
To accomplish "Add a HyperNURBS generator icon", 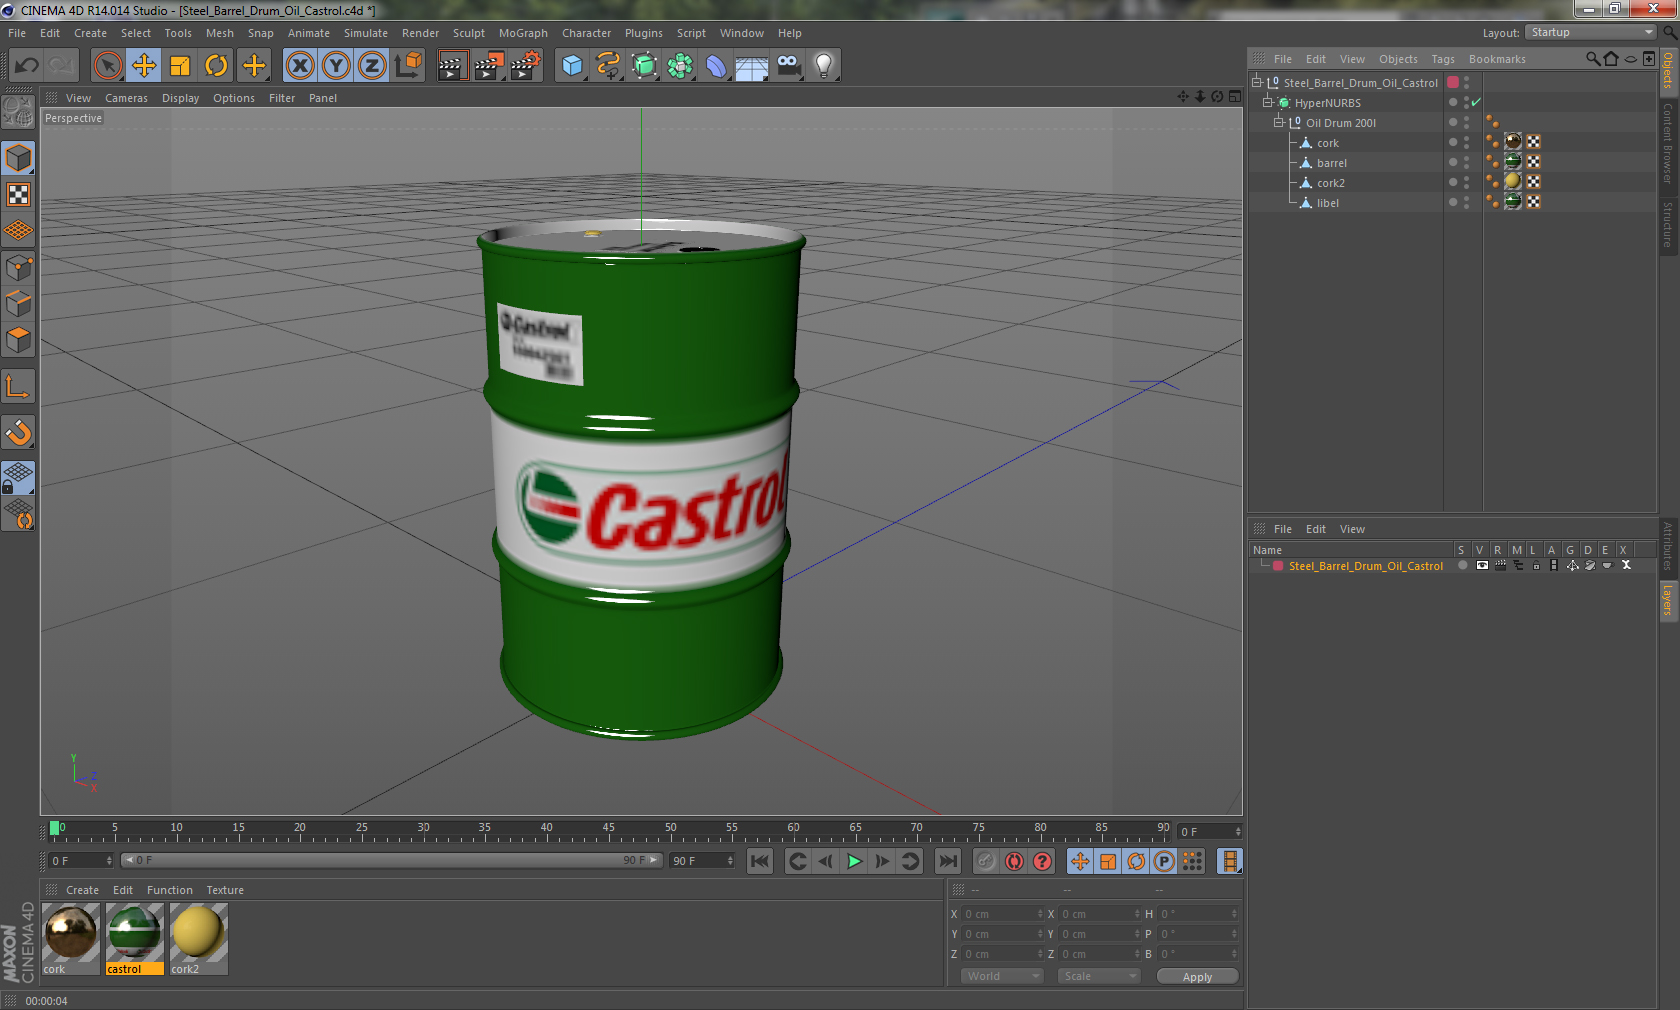I will click(x=644, y=66).
